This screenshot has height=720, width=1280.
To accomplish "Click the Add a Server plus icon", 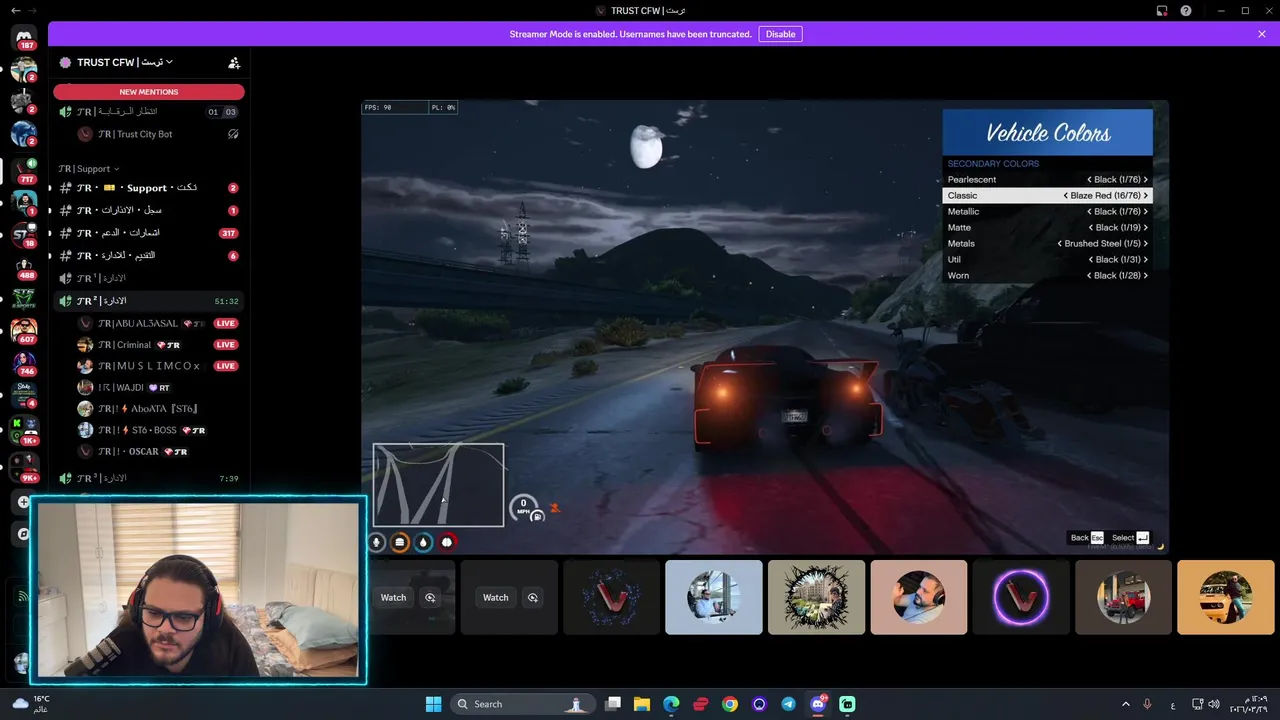I will [x=24, y=502].
